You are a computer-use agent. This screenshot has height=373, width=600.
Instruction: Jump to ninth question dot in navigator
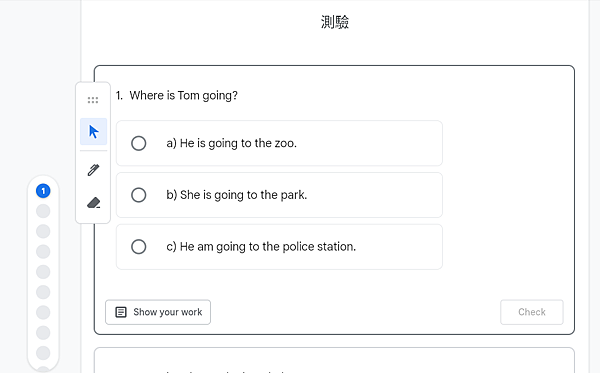point(43,353)
